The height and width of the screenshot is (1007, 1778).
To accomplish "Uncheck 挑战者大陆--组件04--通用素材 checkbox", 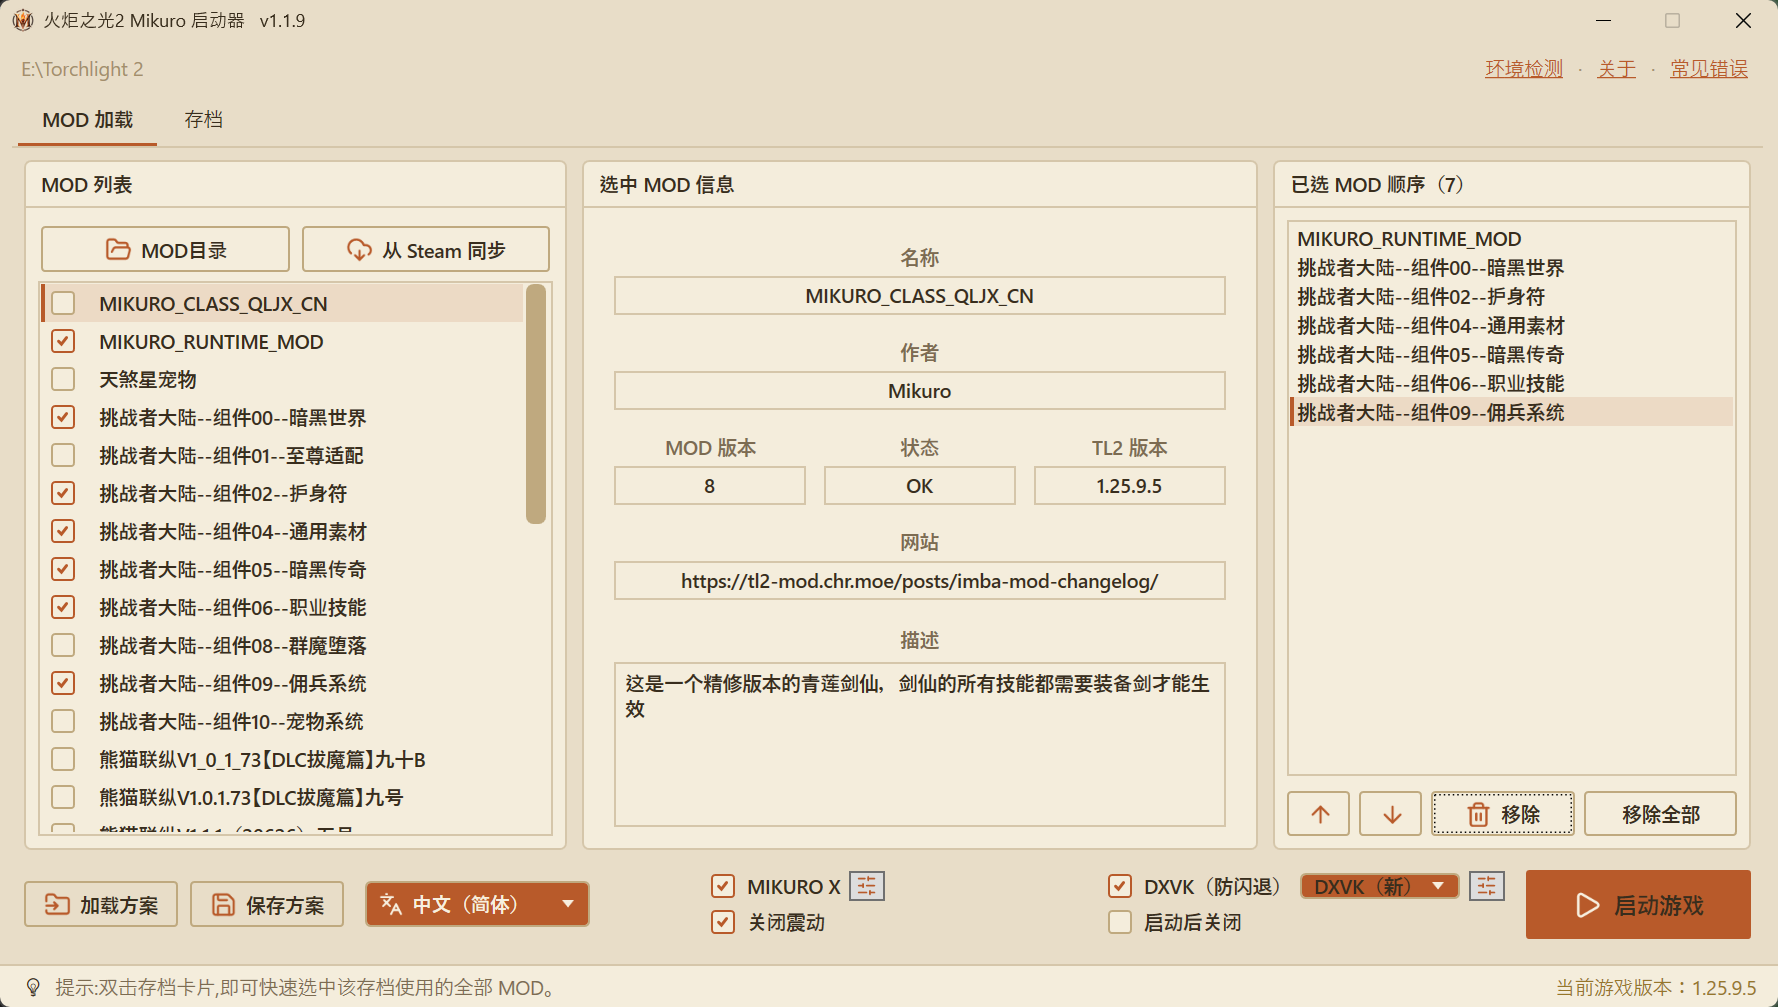I will 63,531.
